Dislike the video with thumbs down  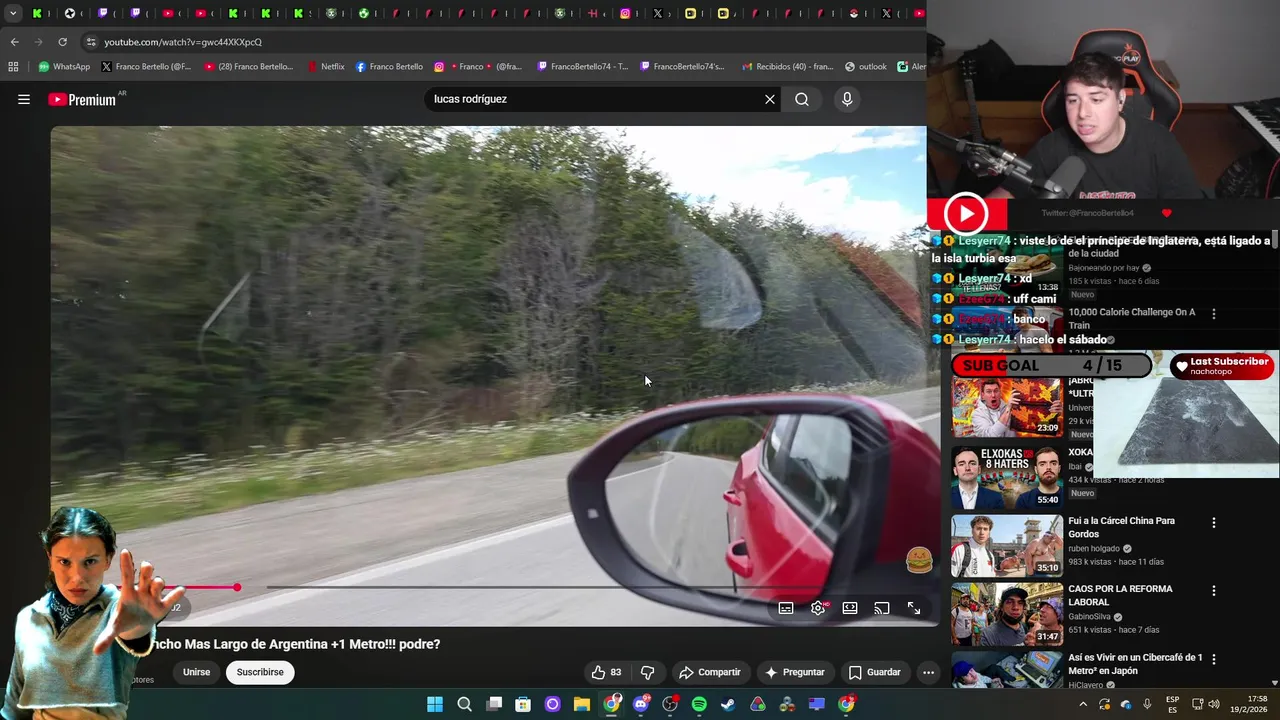647,672
